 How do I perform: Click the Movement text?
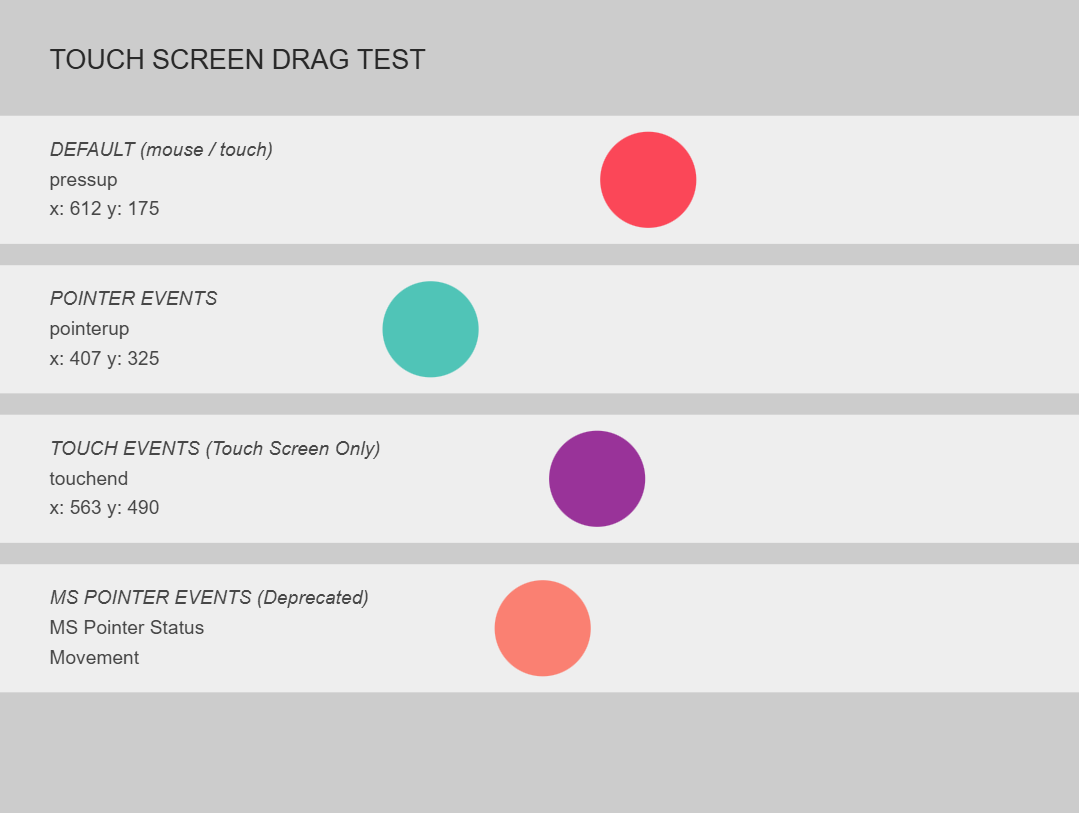(x=94, y=658)
